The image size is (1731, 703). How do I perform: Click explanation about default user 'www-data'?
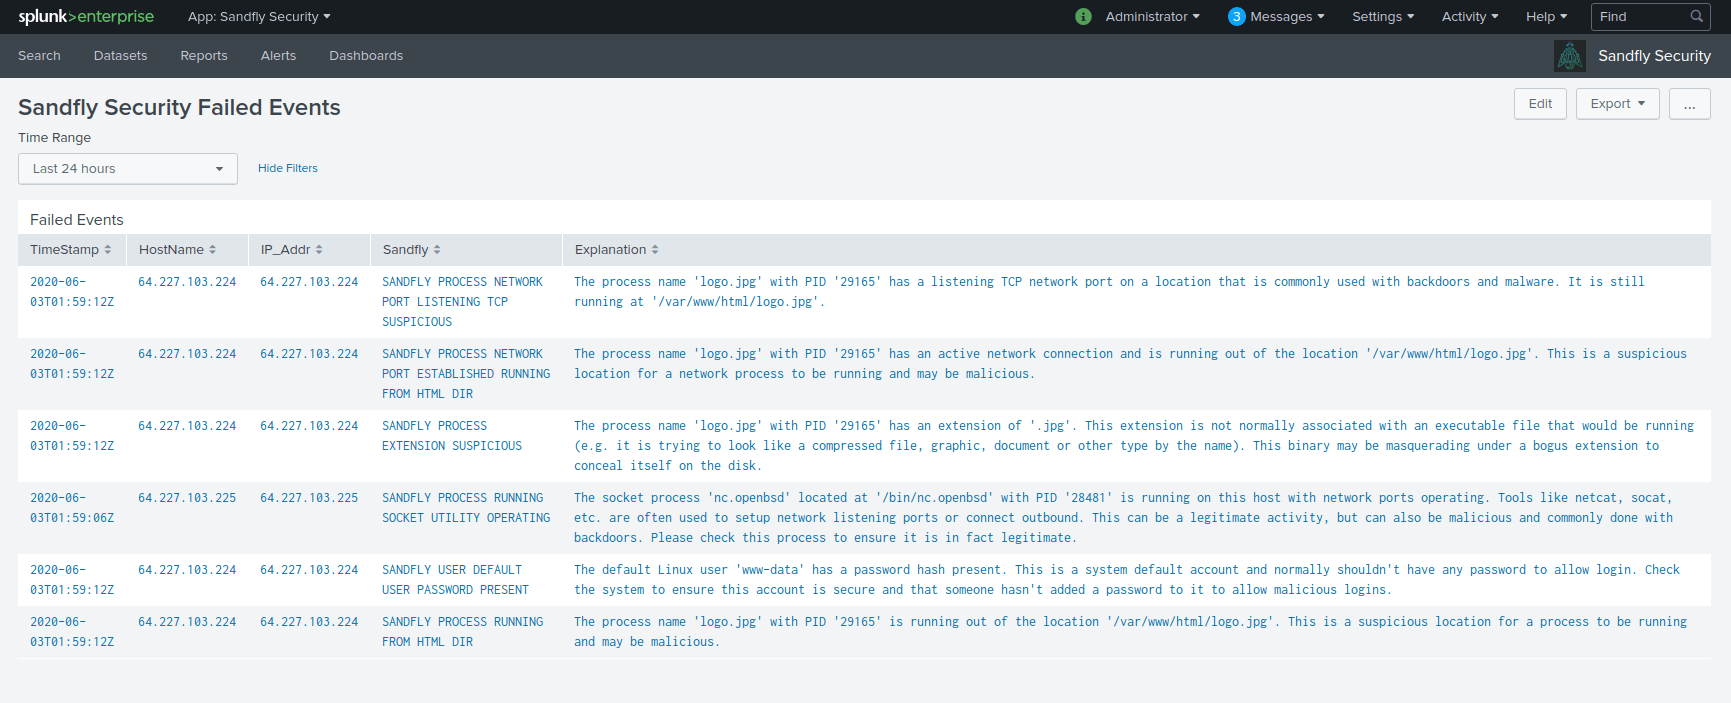pos(1127,580)
